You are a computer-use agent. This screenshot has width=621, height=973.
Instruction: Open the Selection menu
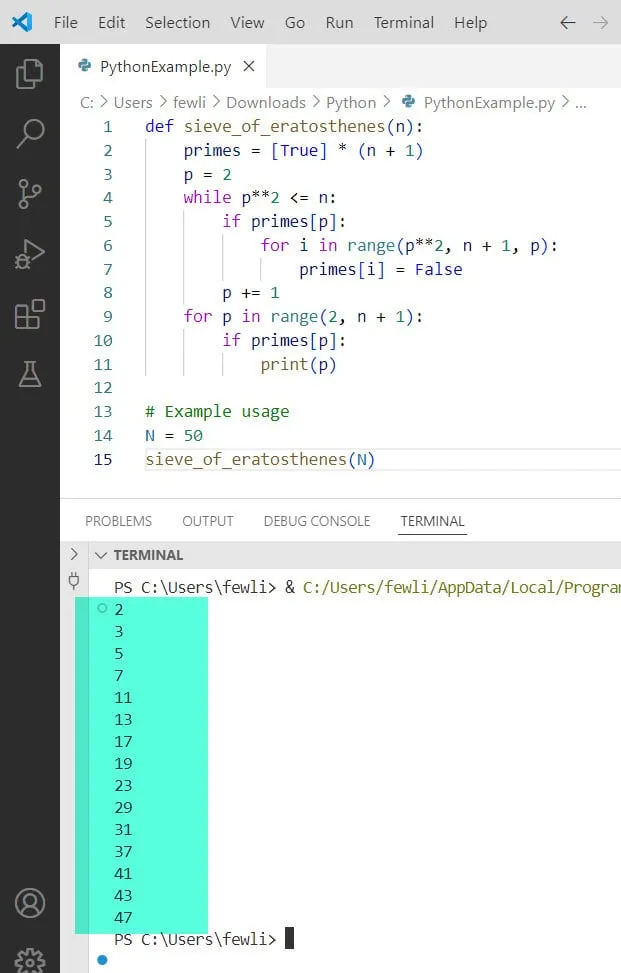(x=177, y=22)
